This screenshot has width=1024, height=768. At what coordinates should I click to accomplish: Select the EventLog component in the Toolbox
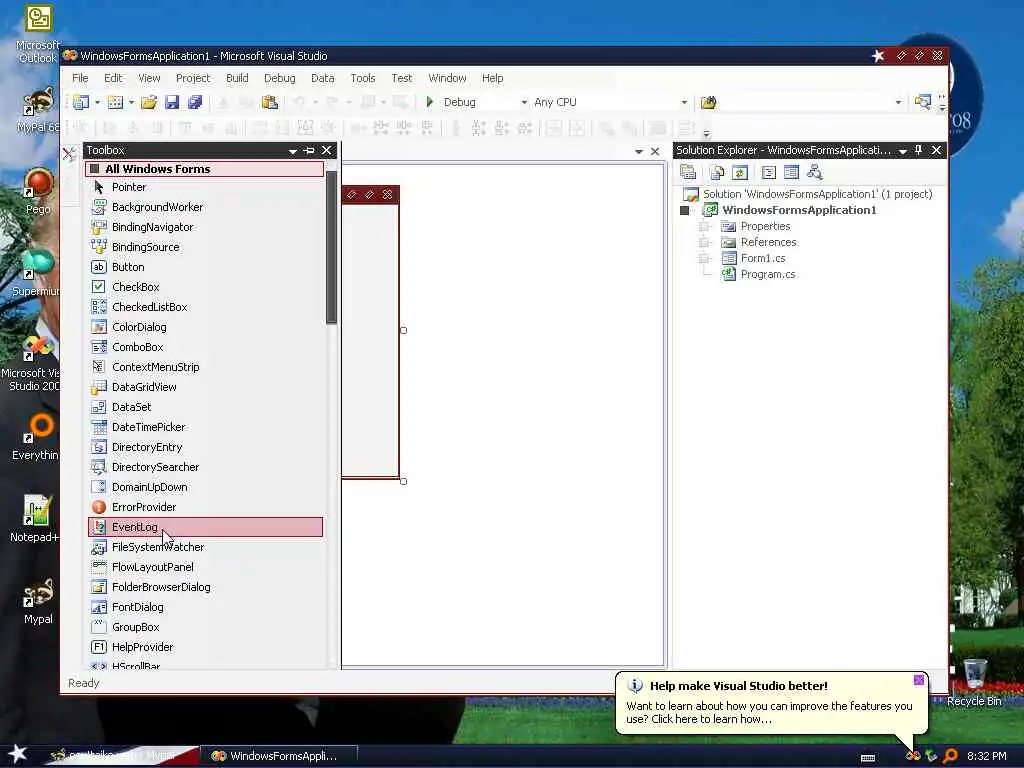[205, 527]
